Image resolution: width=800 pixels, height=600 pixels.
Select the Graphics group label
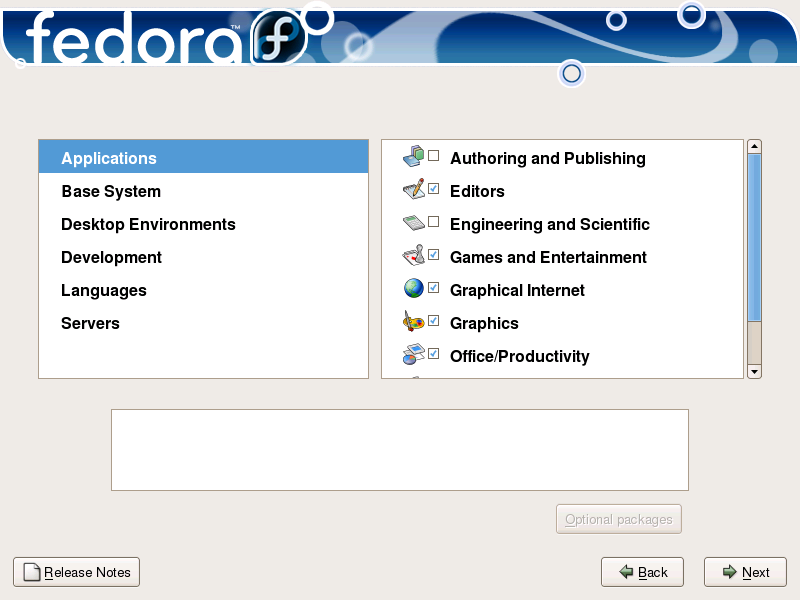click(x=484, y=323)
